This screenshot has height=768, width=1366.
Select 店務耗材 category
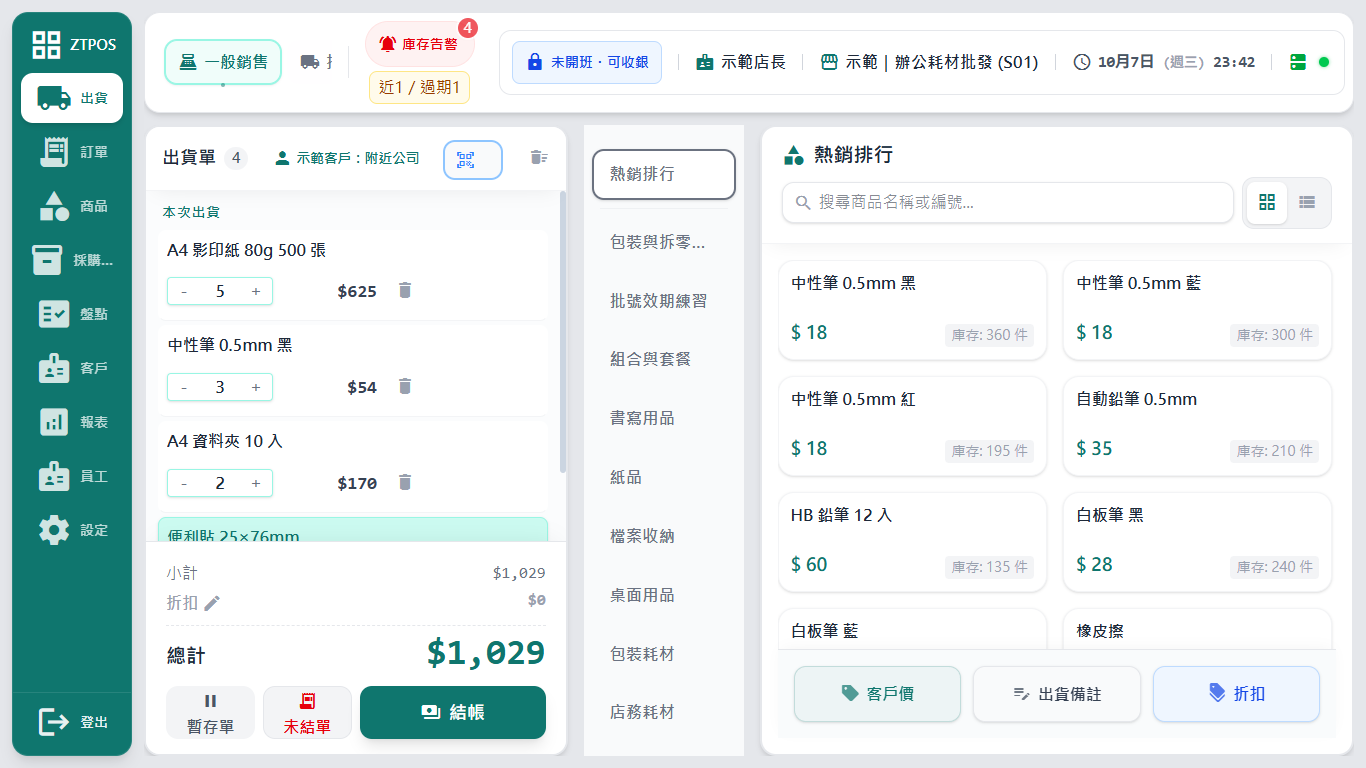click(664, 712)
